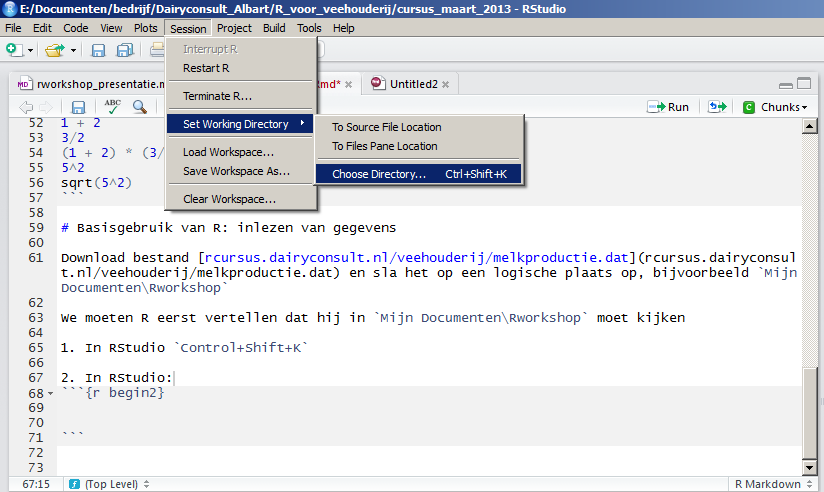
Task: Expand the recent files dropdown arrow
Action: point(74,50)
